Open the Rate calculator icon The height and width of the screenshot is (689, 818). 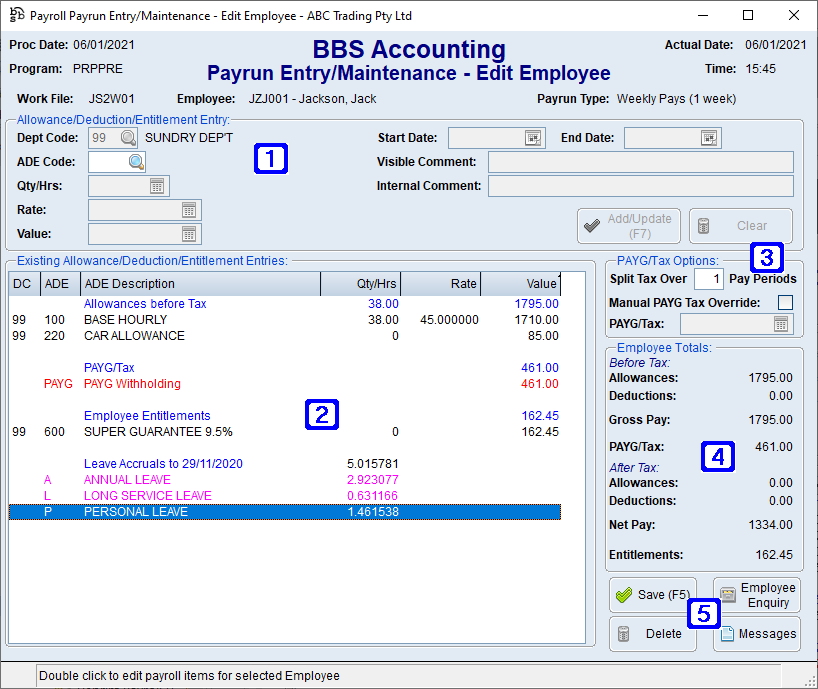[191, 210]
